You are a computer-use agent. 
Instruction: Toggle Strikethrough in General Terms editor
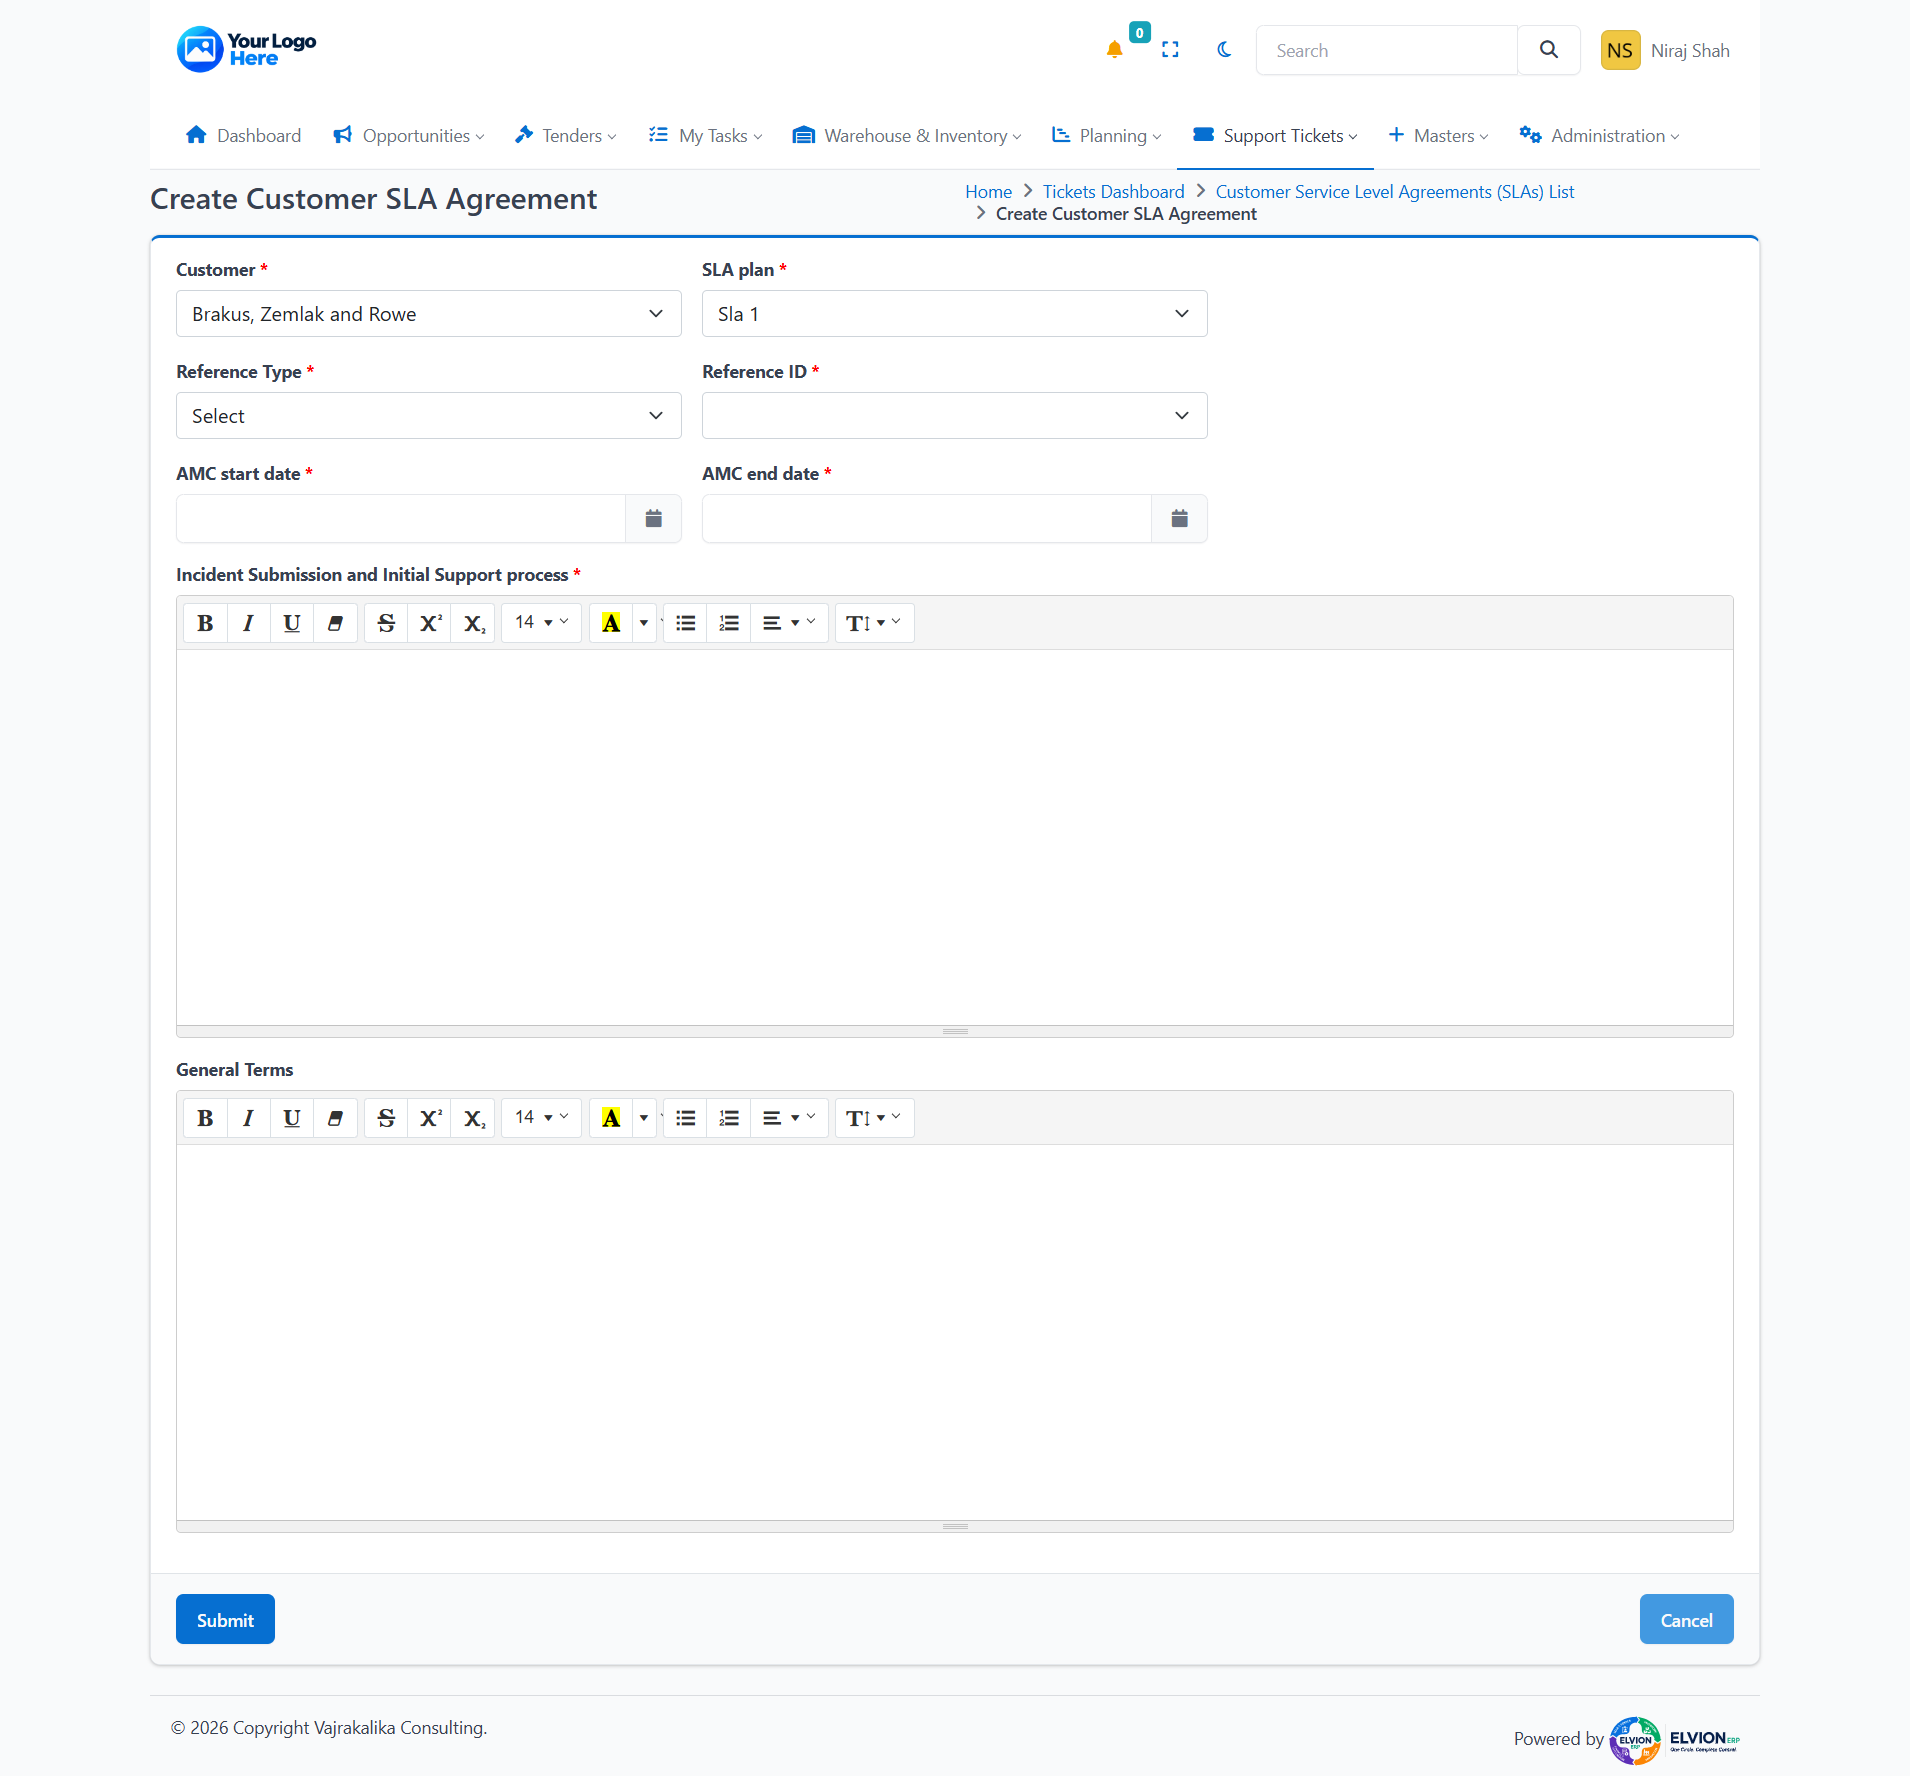pos(386,1118)
